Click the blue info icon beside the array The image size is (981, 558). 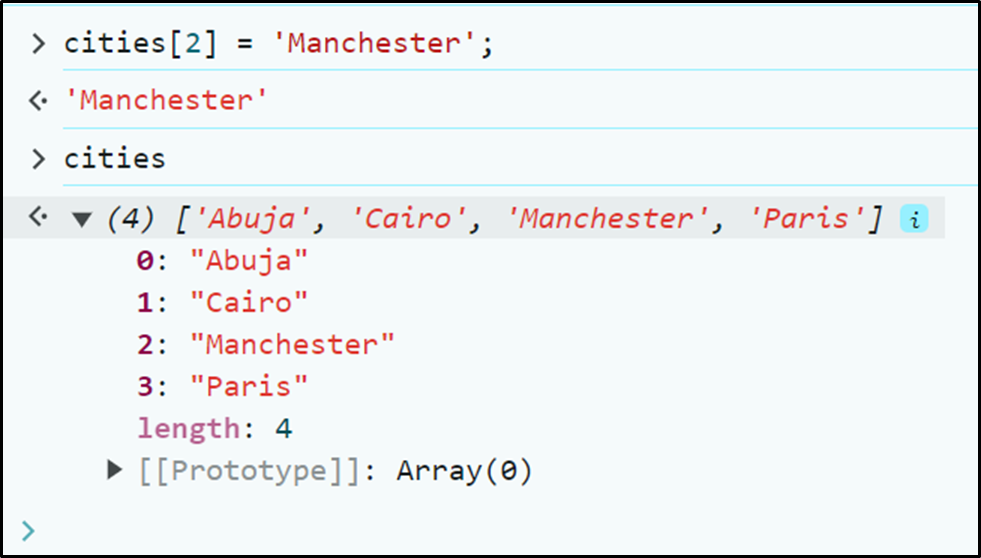click(x=913, y=219)
